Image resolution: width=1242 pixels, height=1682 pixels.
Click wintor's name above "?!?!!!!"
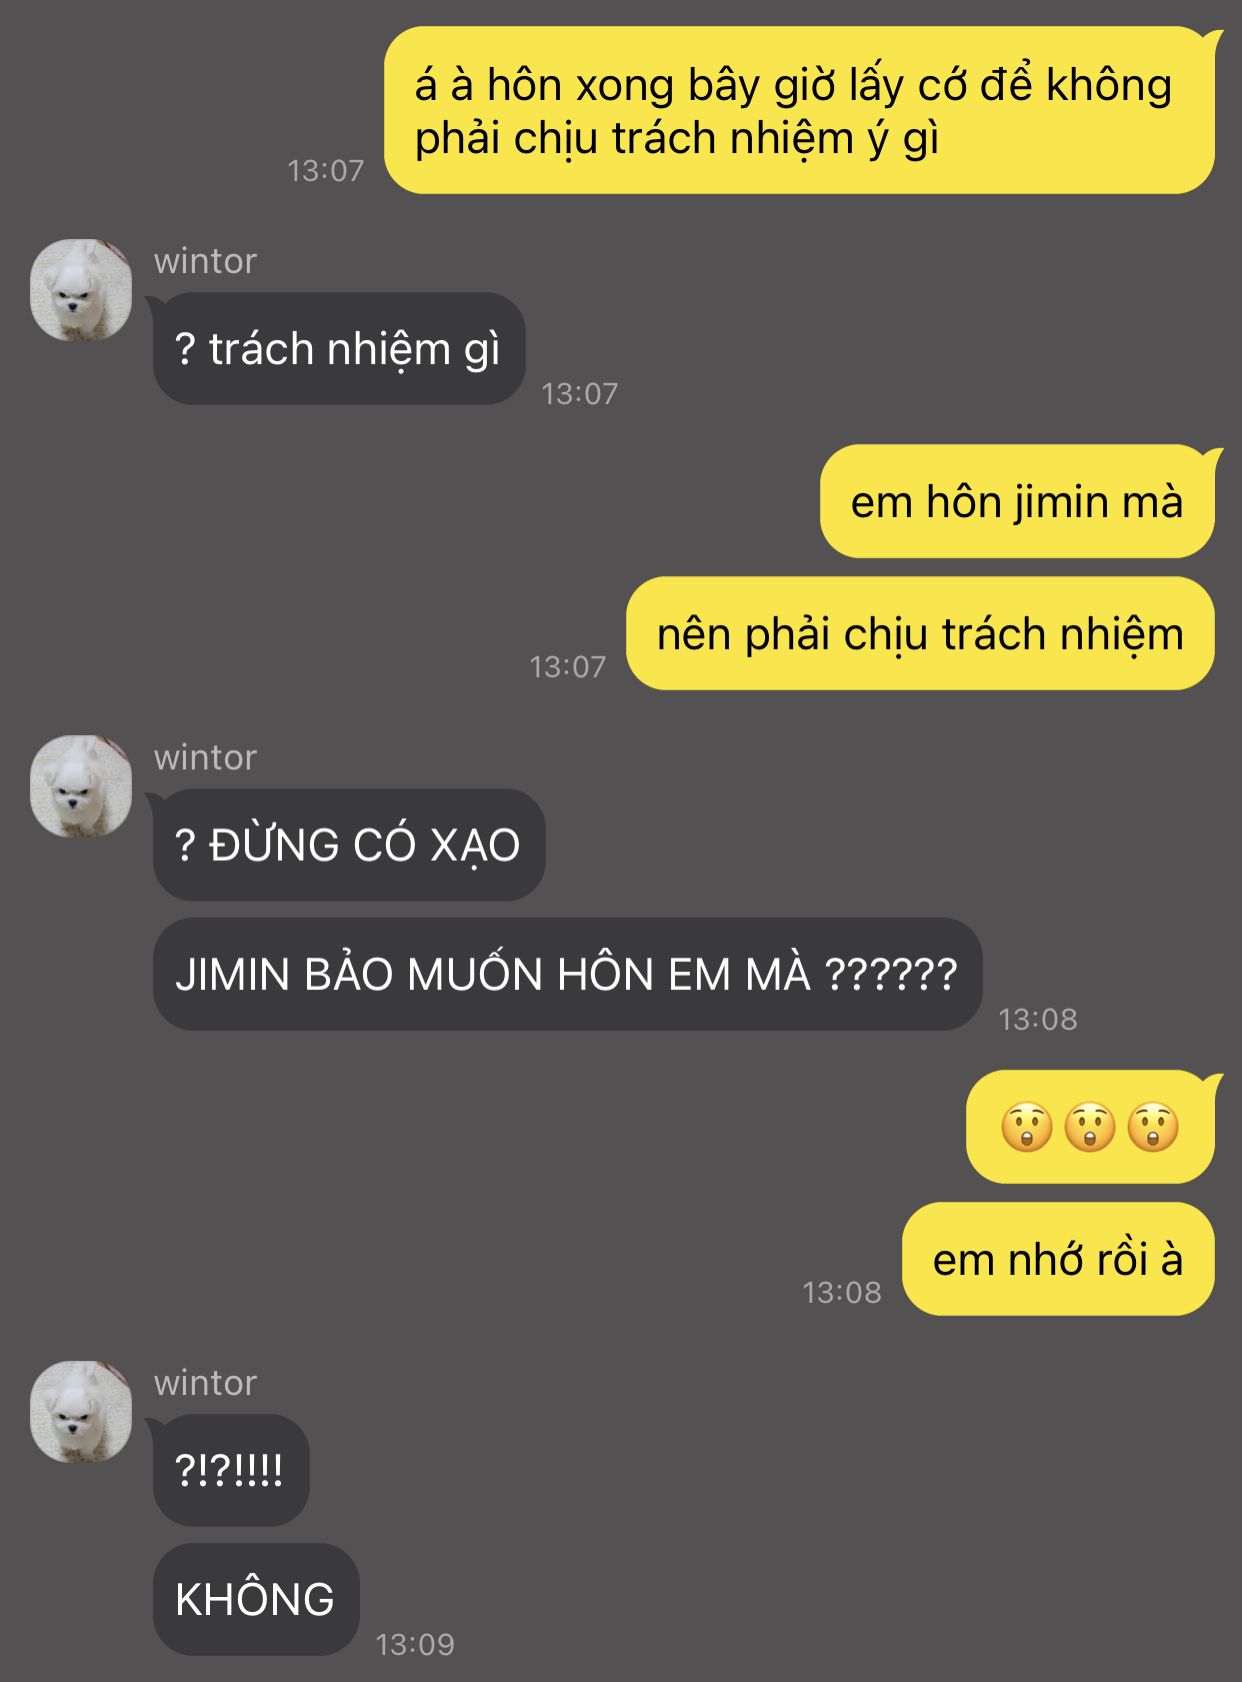(x=205, y=1383)
